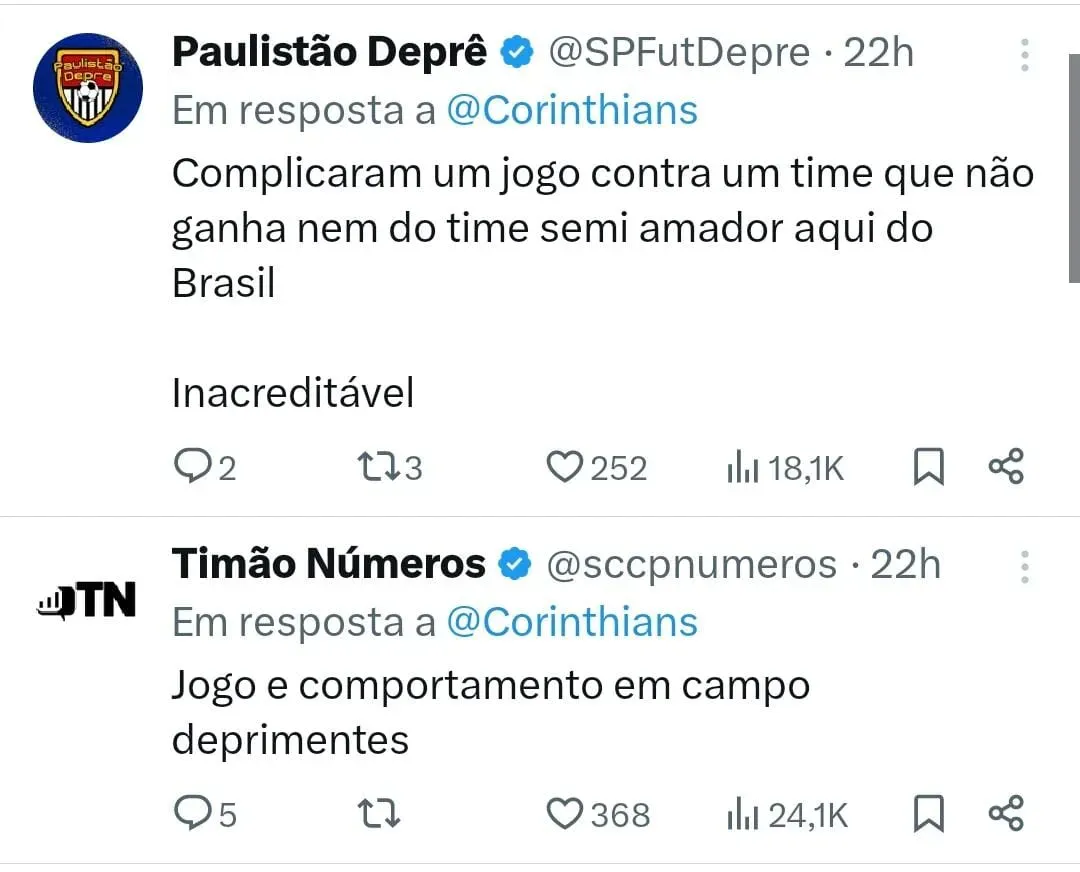Viewport: 1080px width, 872px height.
Task: Bookmark the Paulistão Deprê tweet
Action: [x=929, y=467]
